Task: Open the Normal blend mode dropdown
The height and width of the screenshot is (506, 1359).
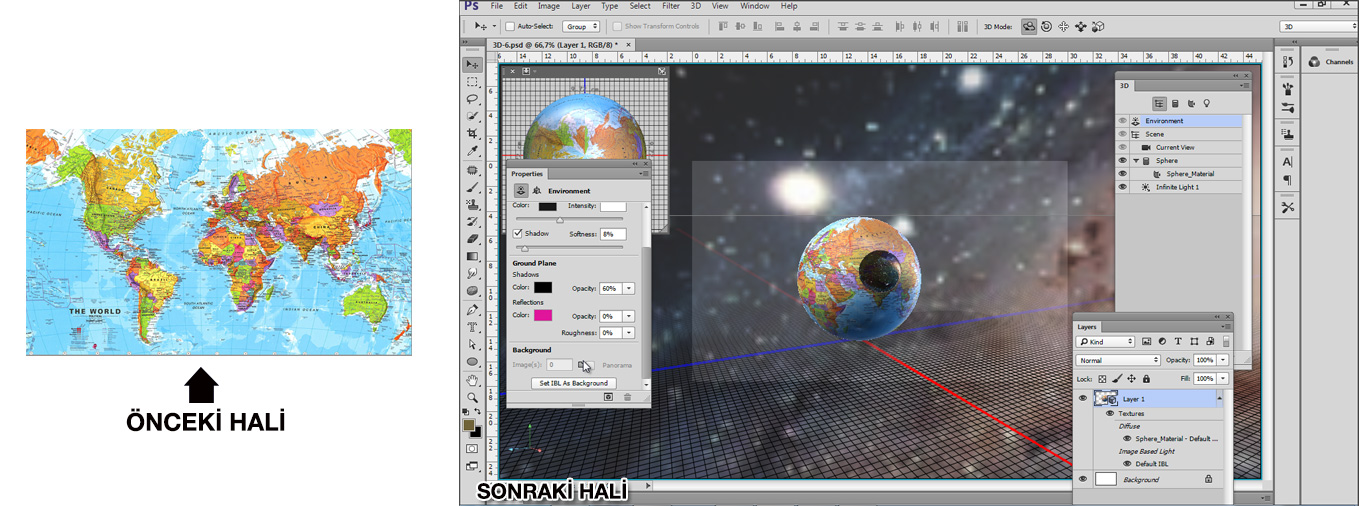Action: click(1118, 360)
